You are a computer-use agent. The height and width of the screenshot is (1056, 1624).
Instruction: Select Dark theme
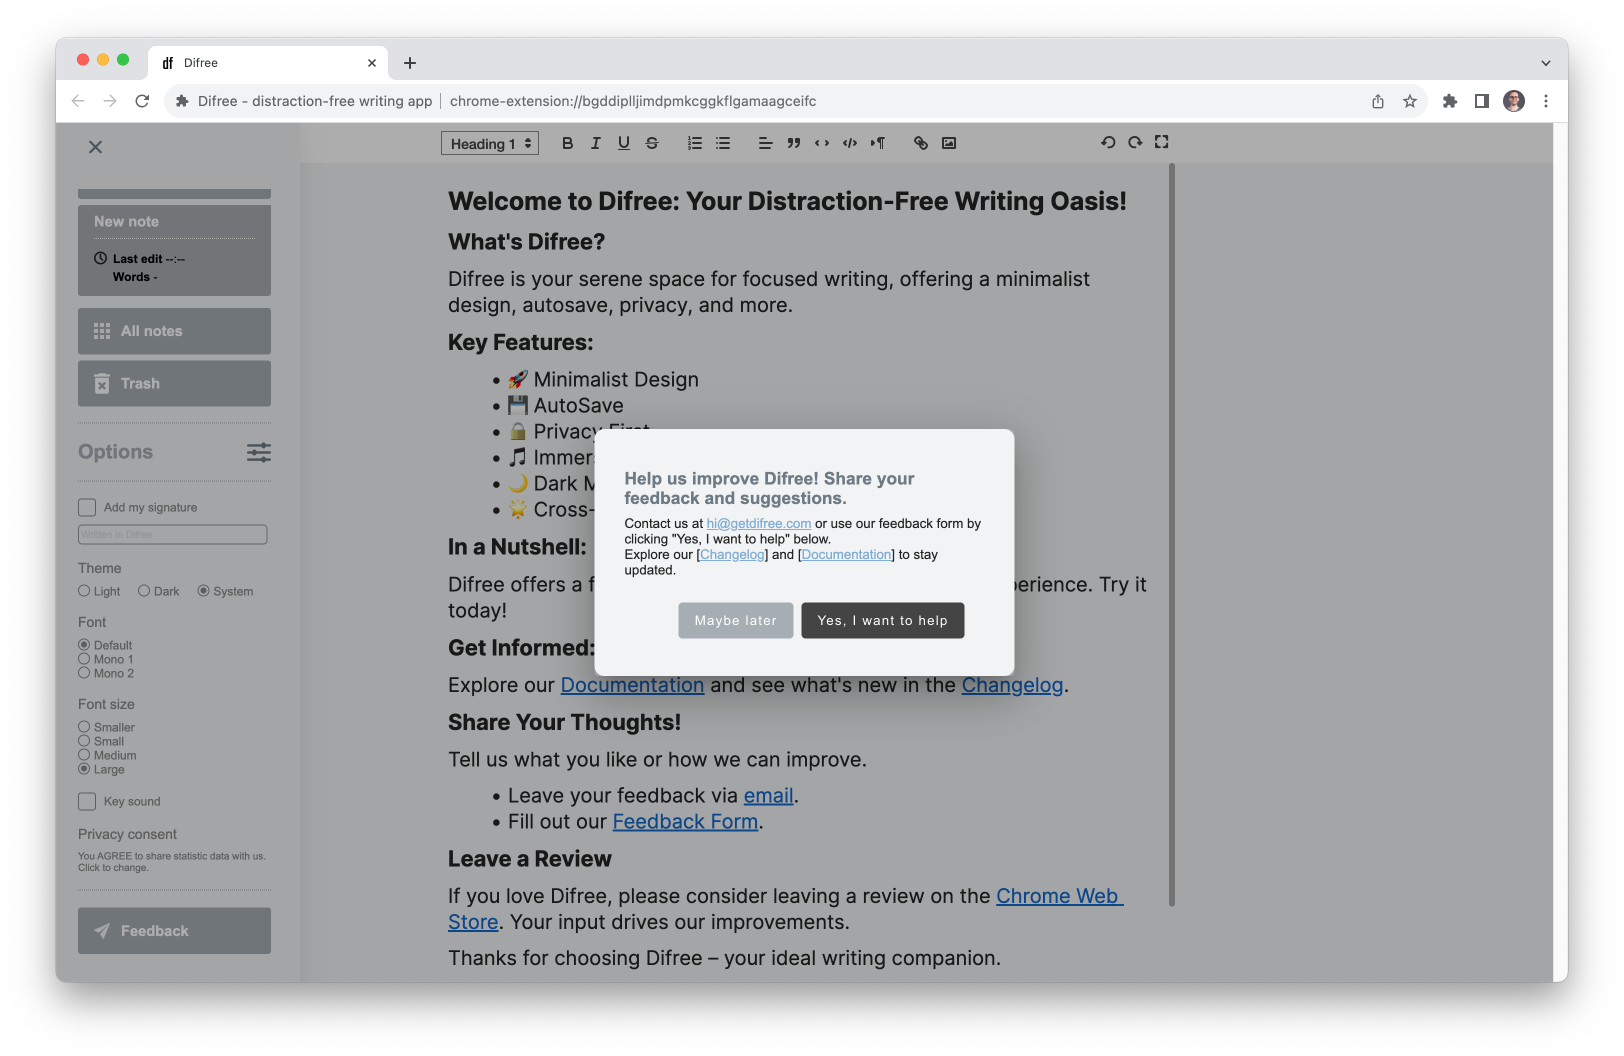(144, 591)
